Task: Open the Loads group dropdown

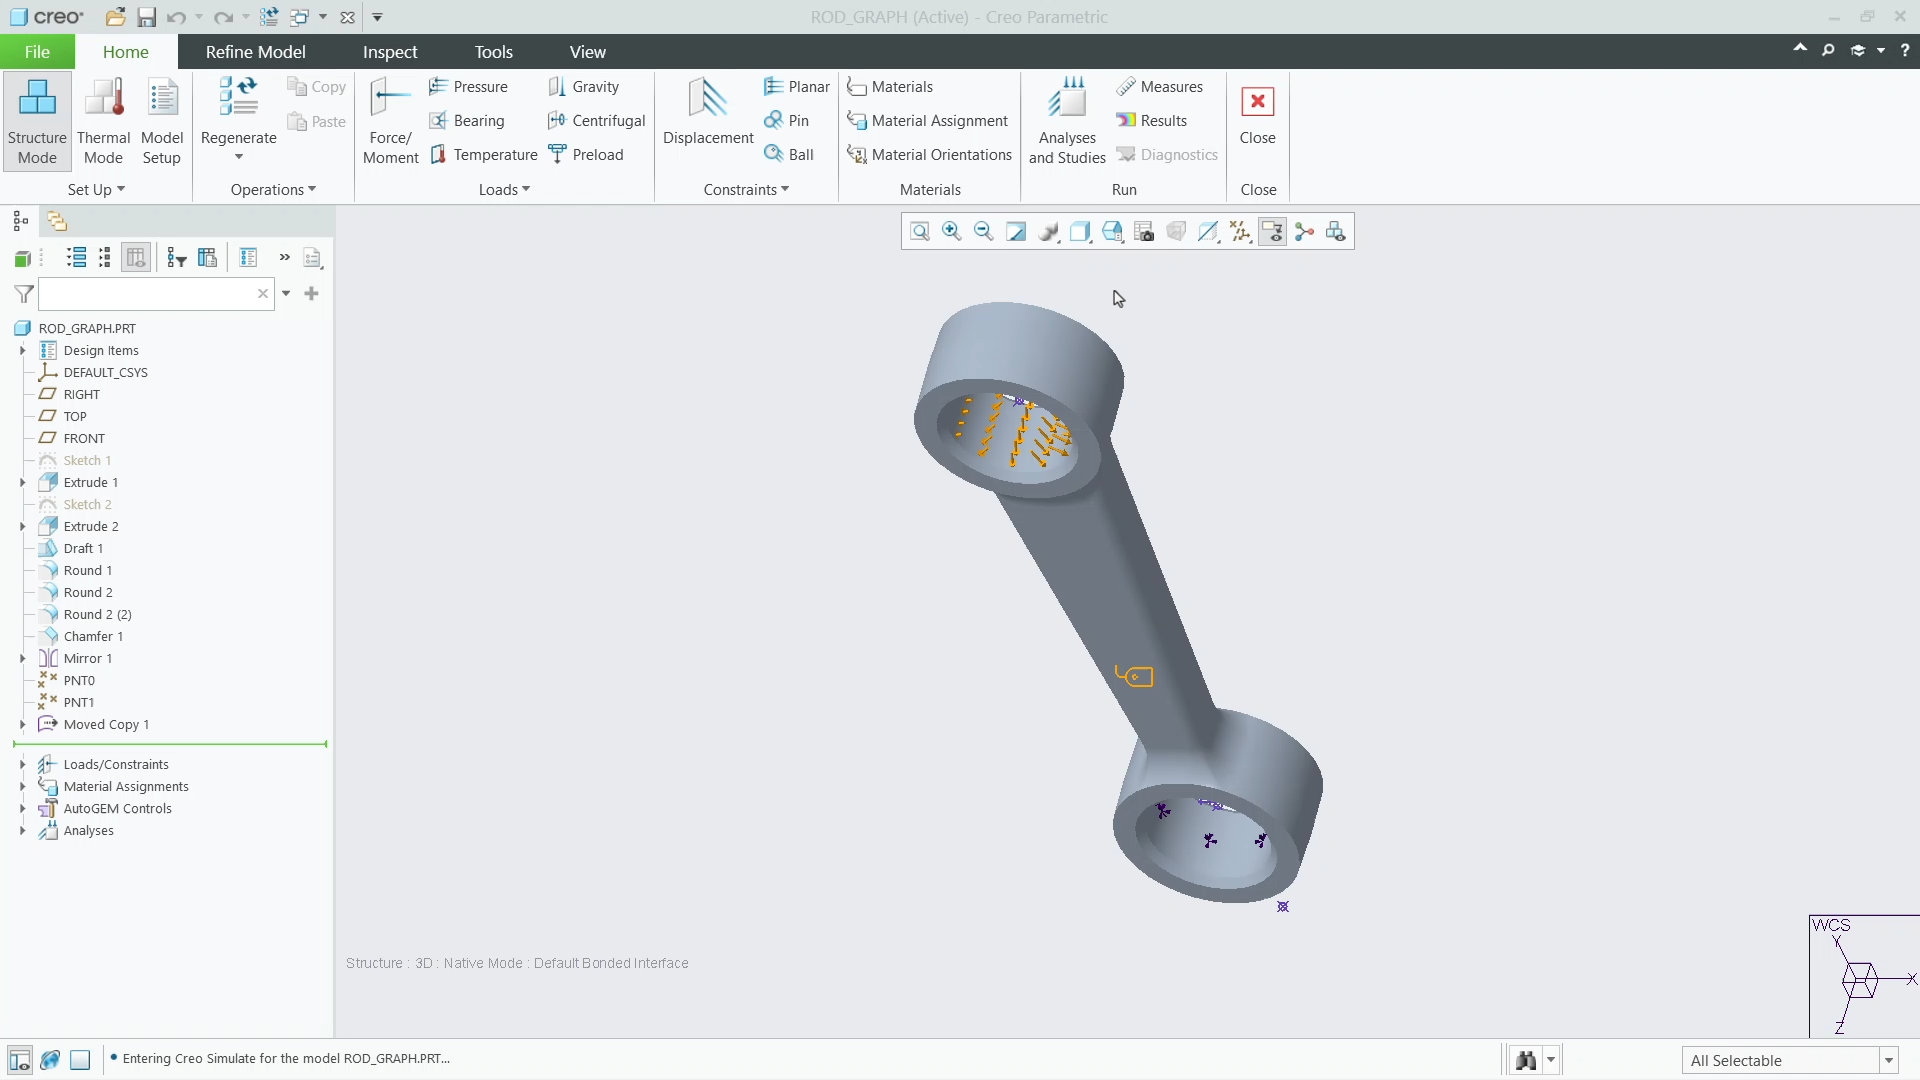Action: [x=504, y=190]
